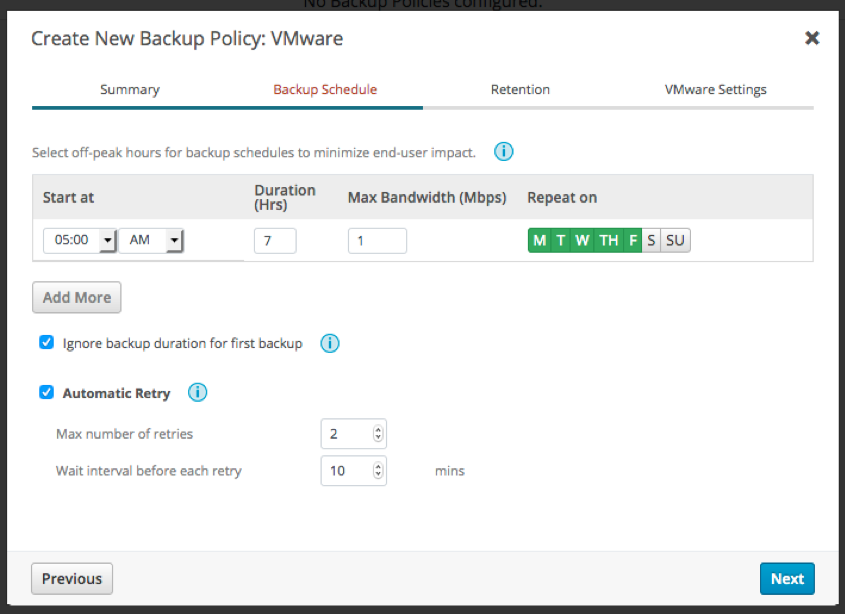The width and height of the screenshot is (845, 614).
Task: Open info icon beside off-peak hours text
Action: [503, 151]
